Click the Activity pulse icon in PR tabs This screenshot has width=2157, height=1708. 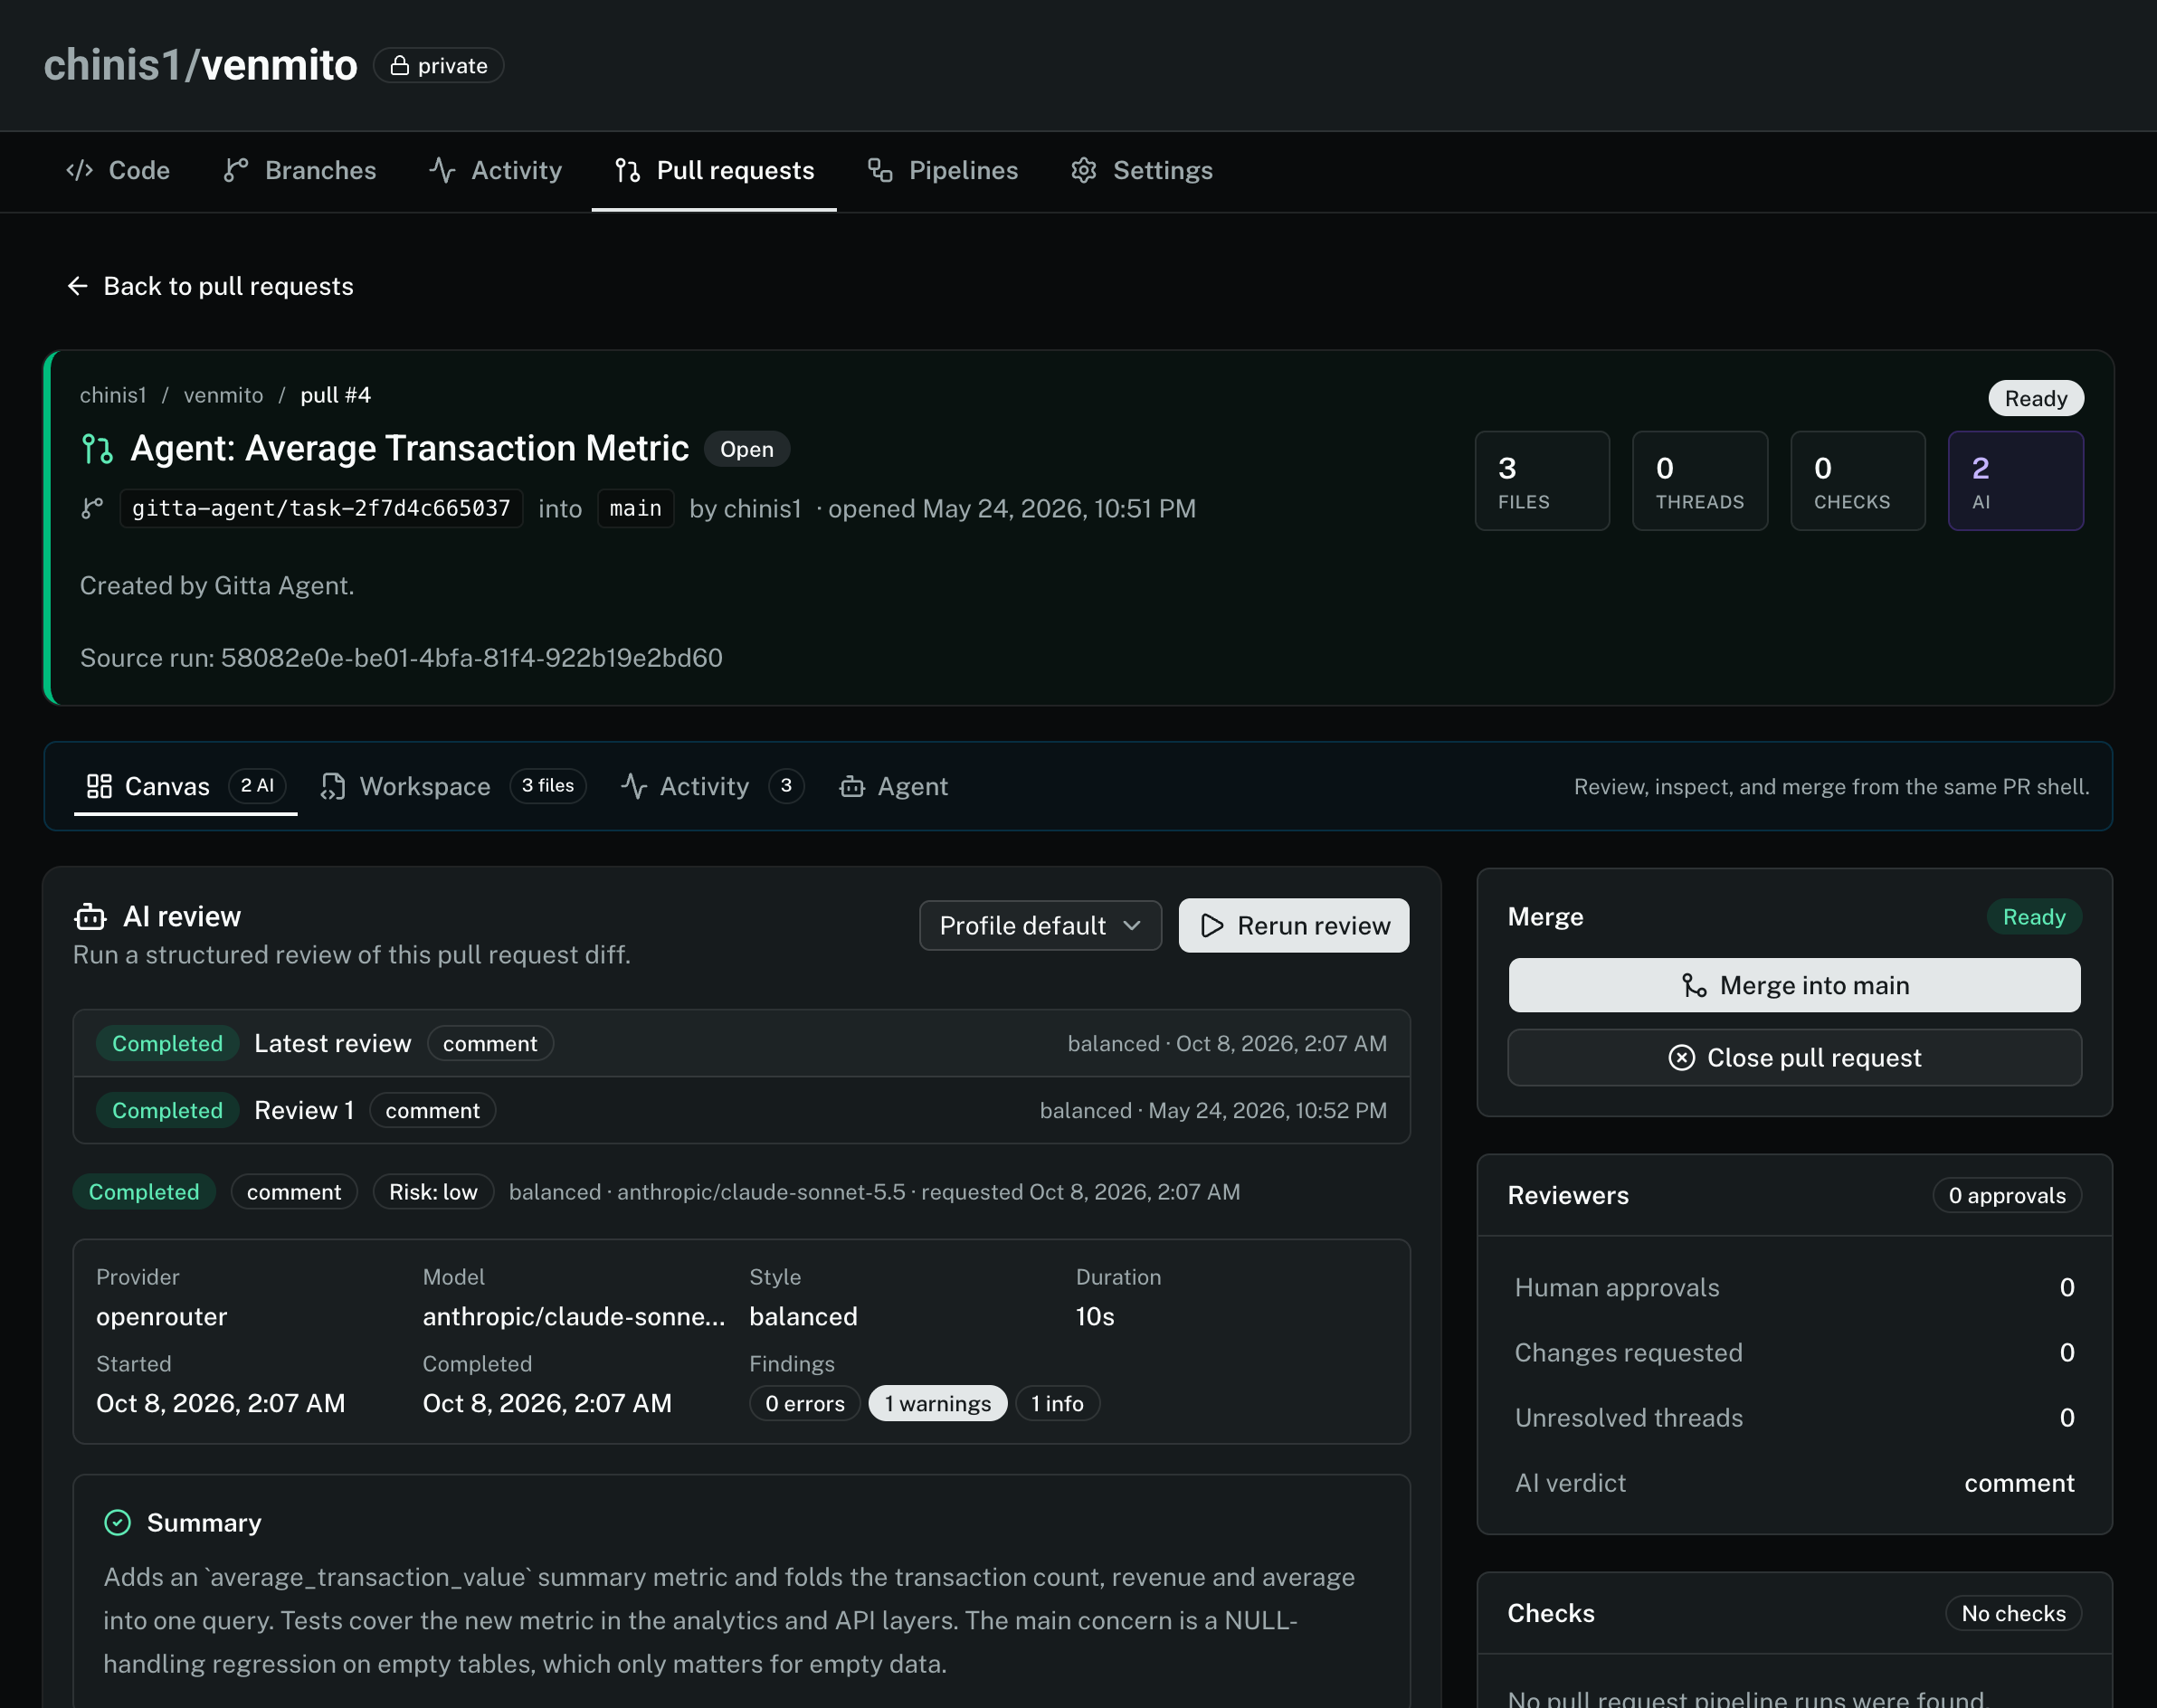click(633, 786)
